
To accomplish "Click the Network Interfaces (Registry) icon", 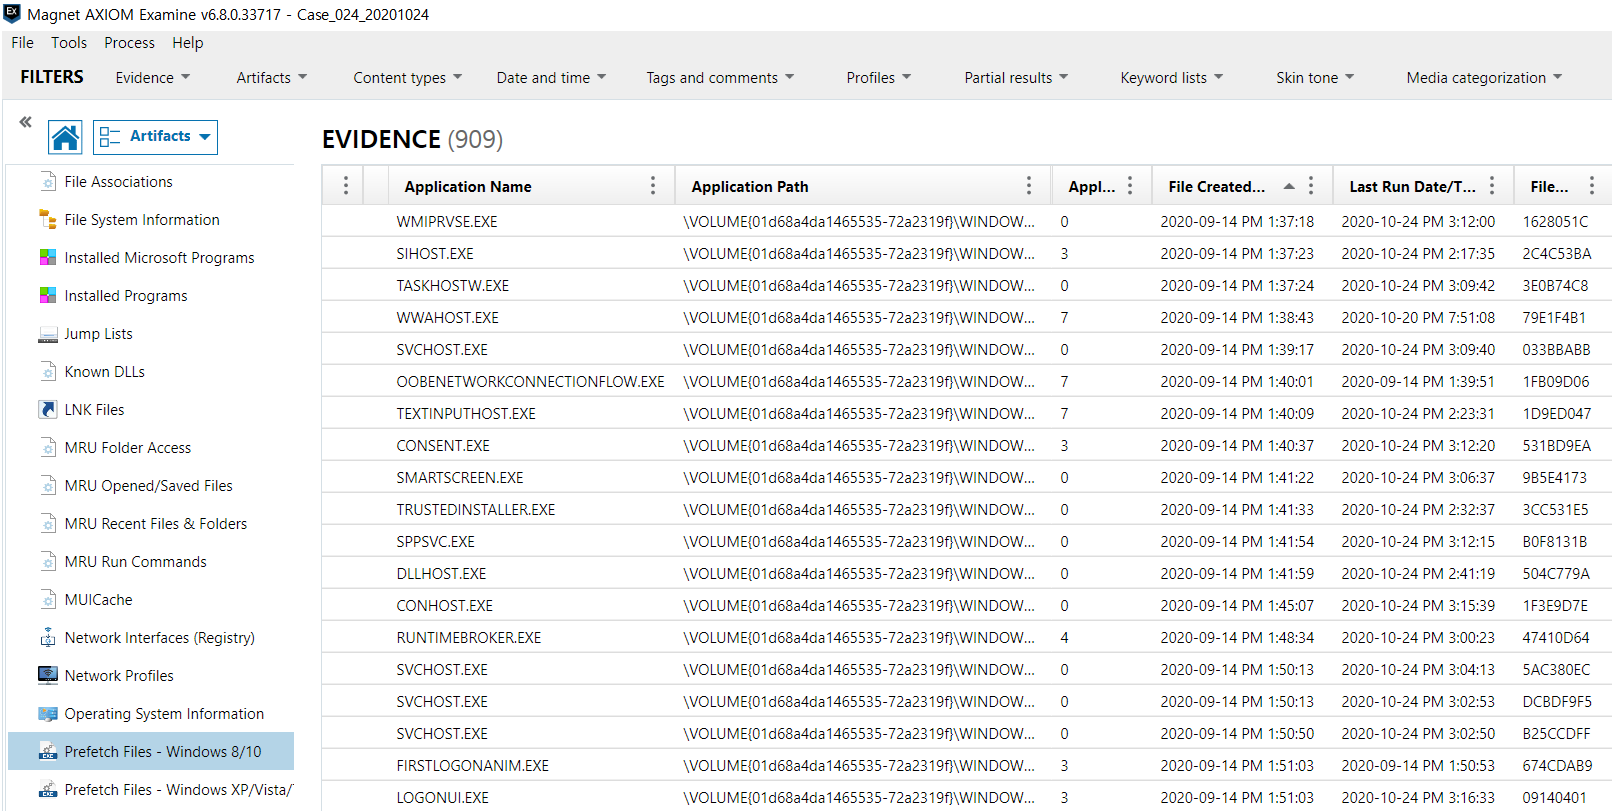I will click(x=48, y=637).
